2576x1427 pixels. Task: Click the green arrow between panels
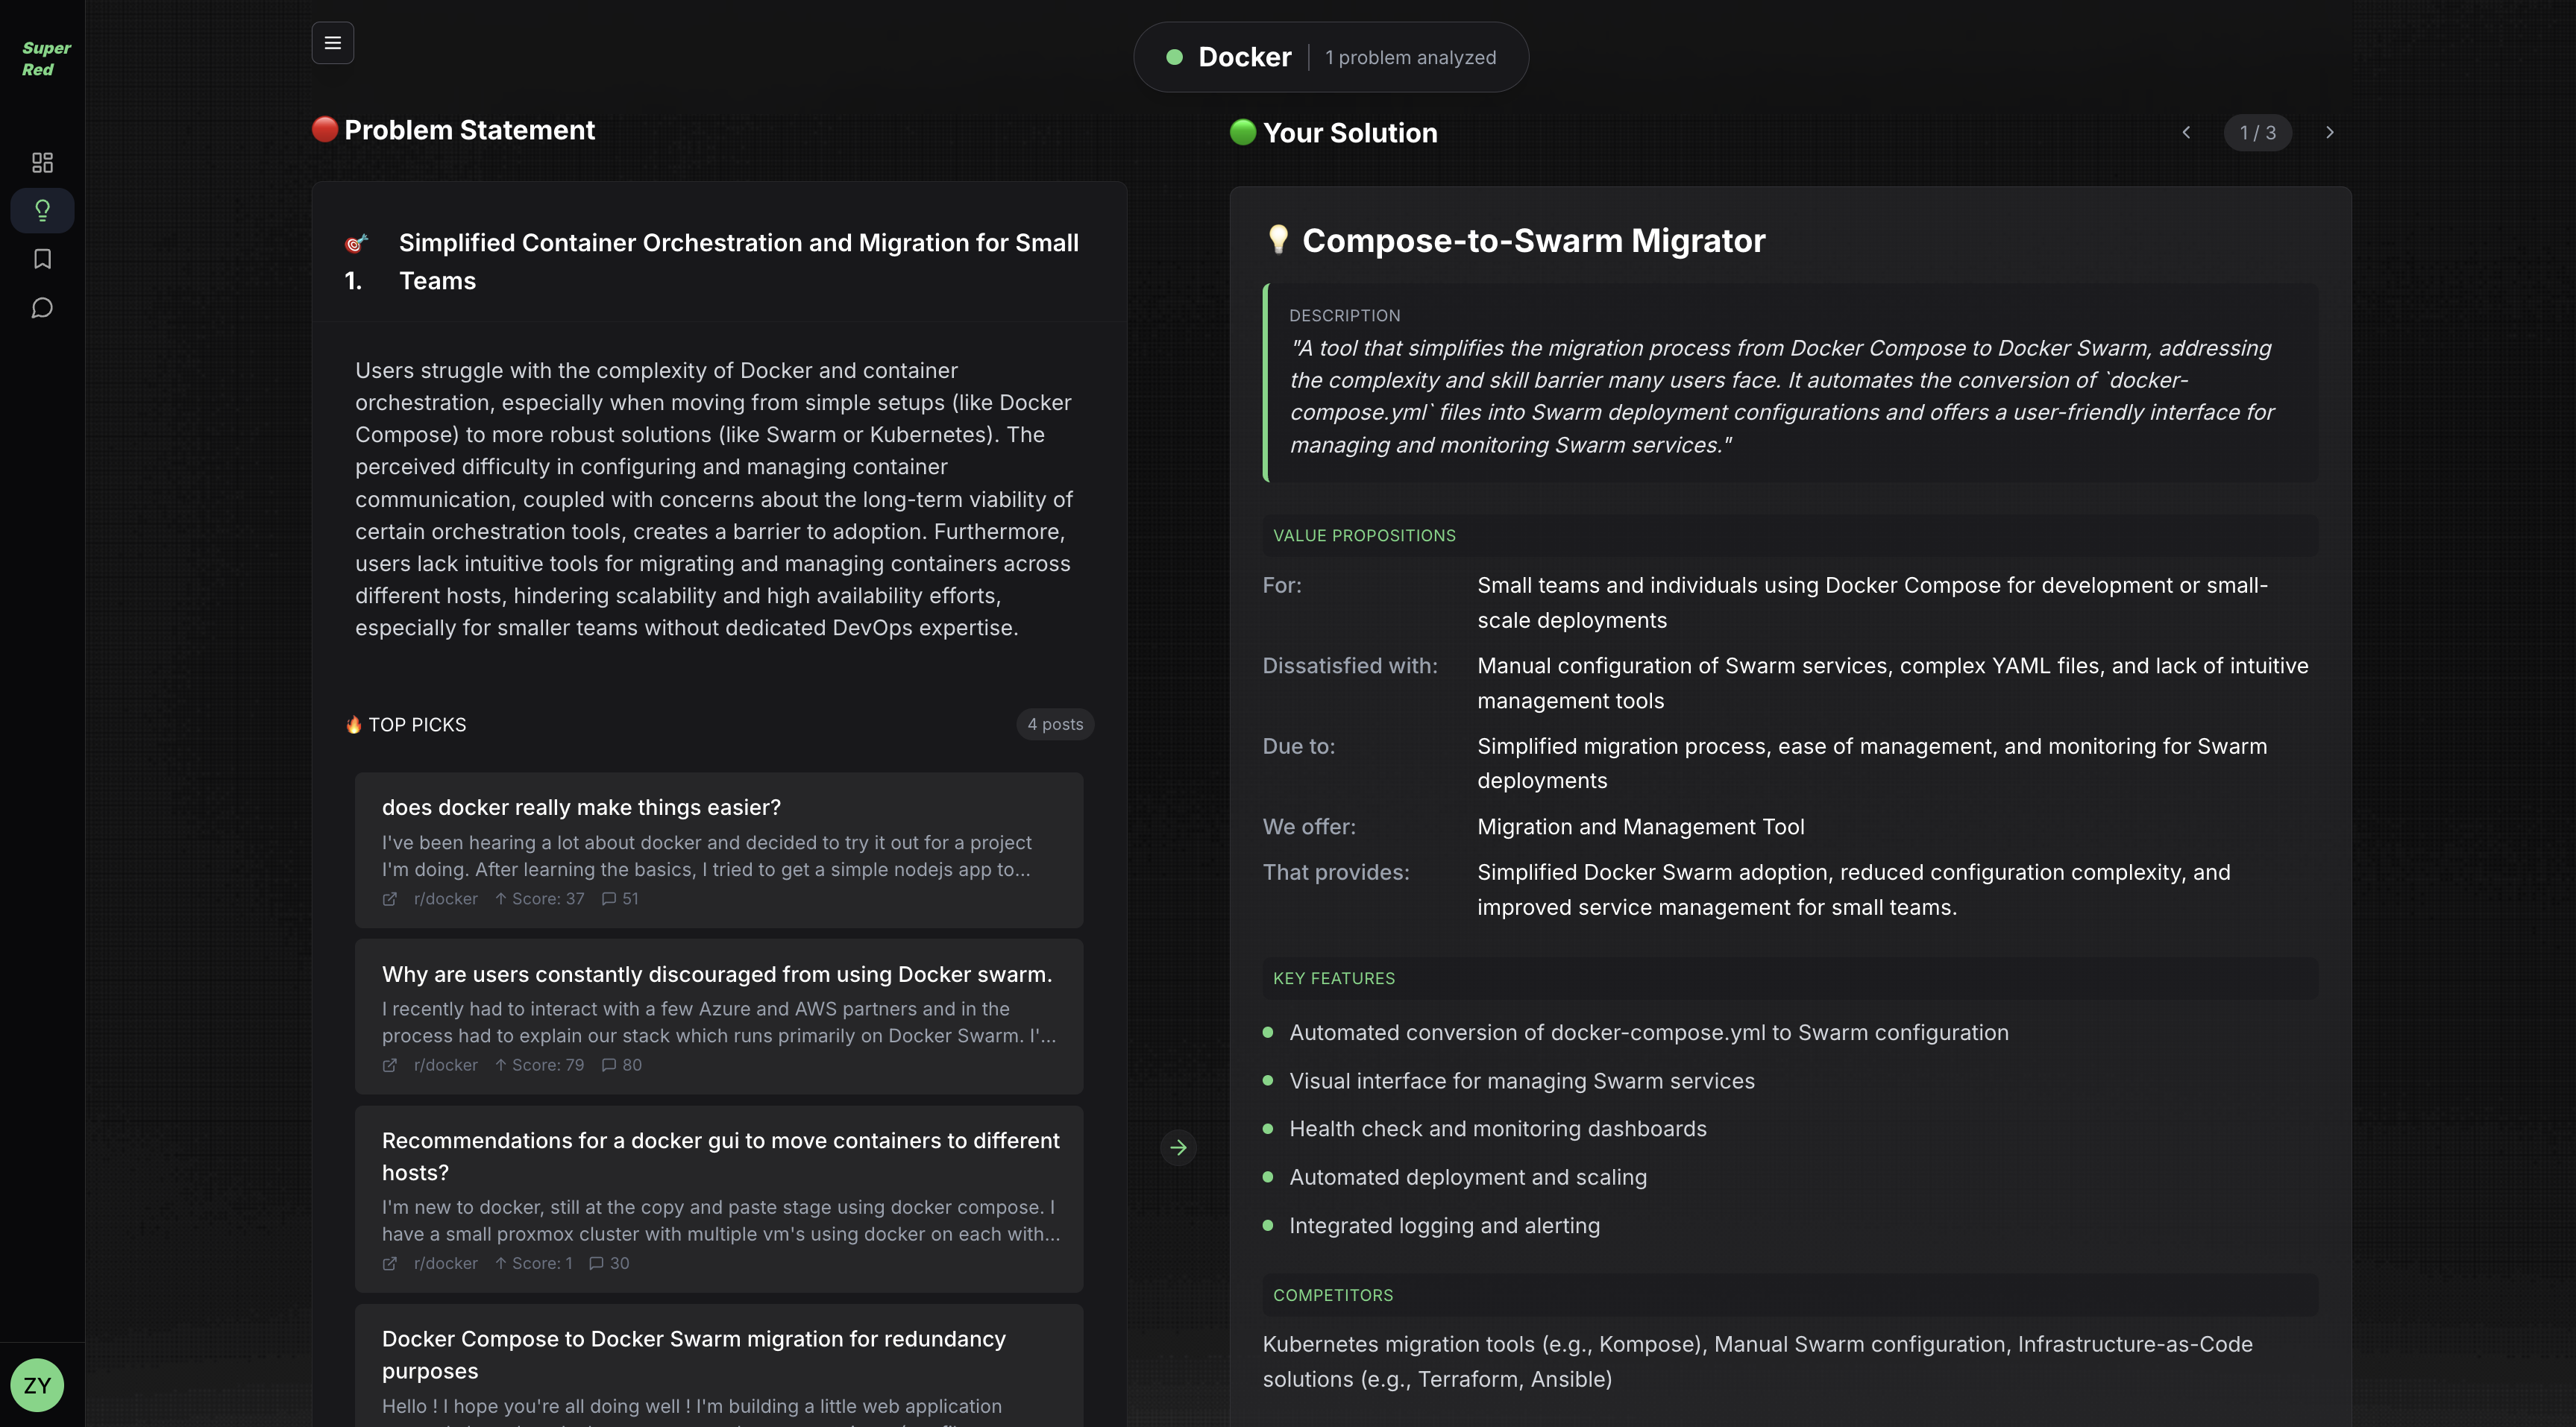tap(1178, 1147)
